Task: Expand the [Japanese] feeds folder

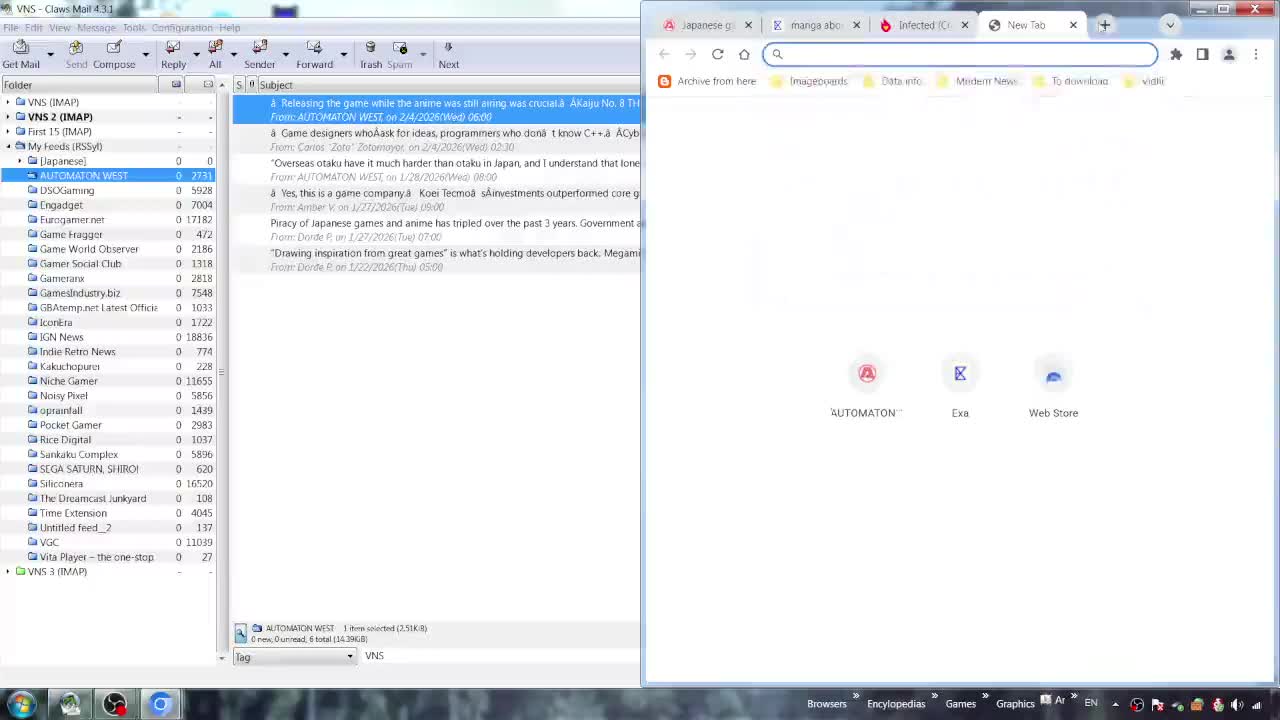Action: coord(20,161)
